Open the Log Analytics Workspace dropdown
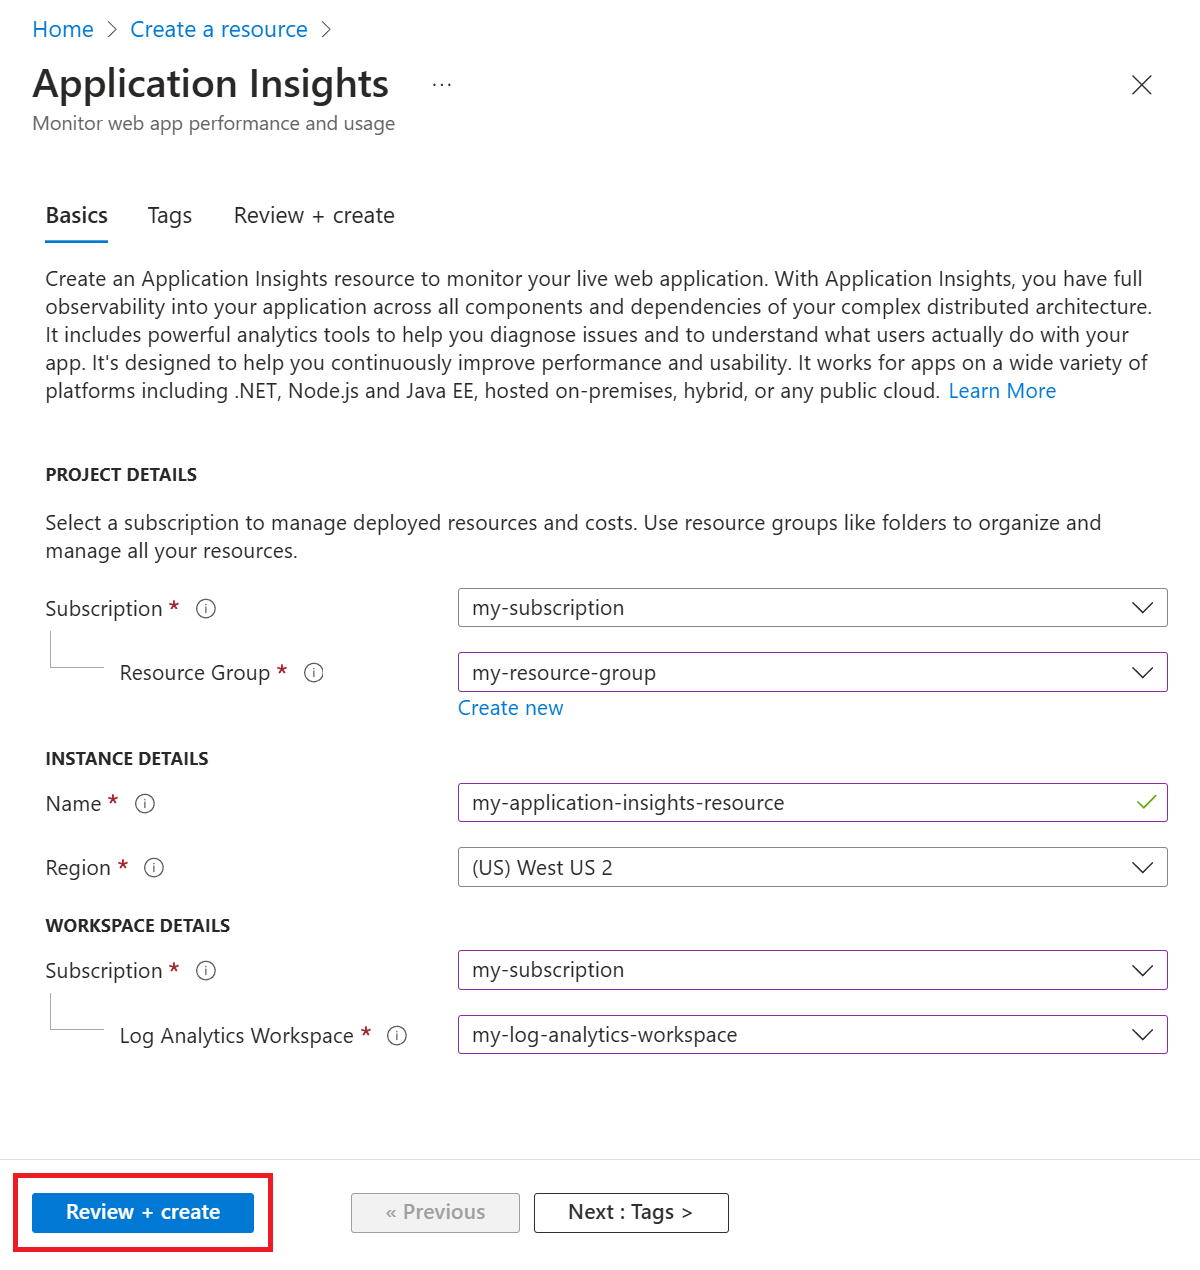This screenshot has width=1200, height=1270. coord(812,1035)
